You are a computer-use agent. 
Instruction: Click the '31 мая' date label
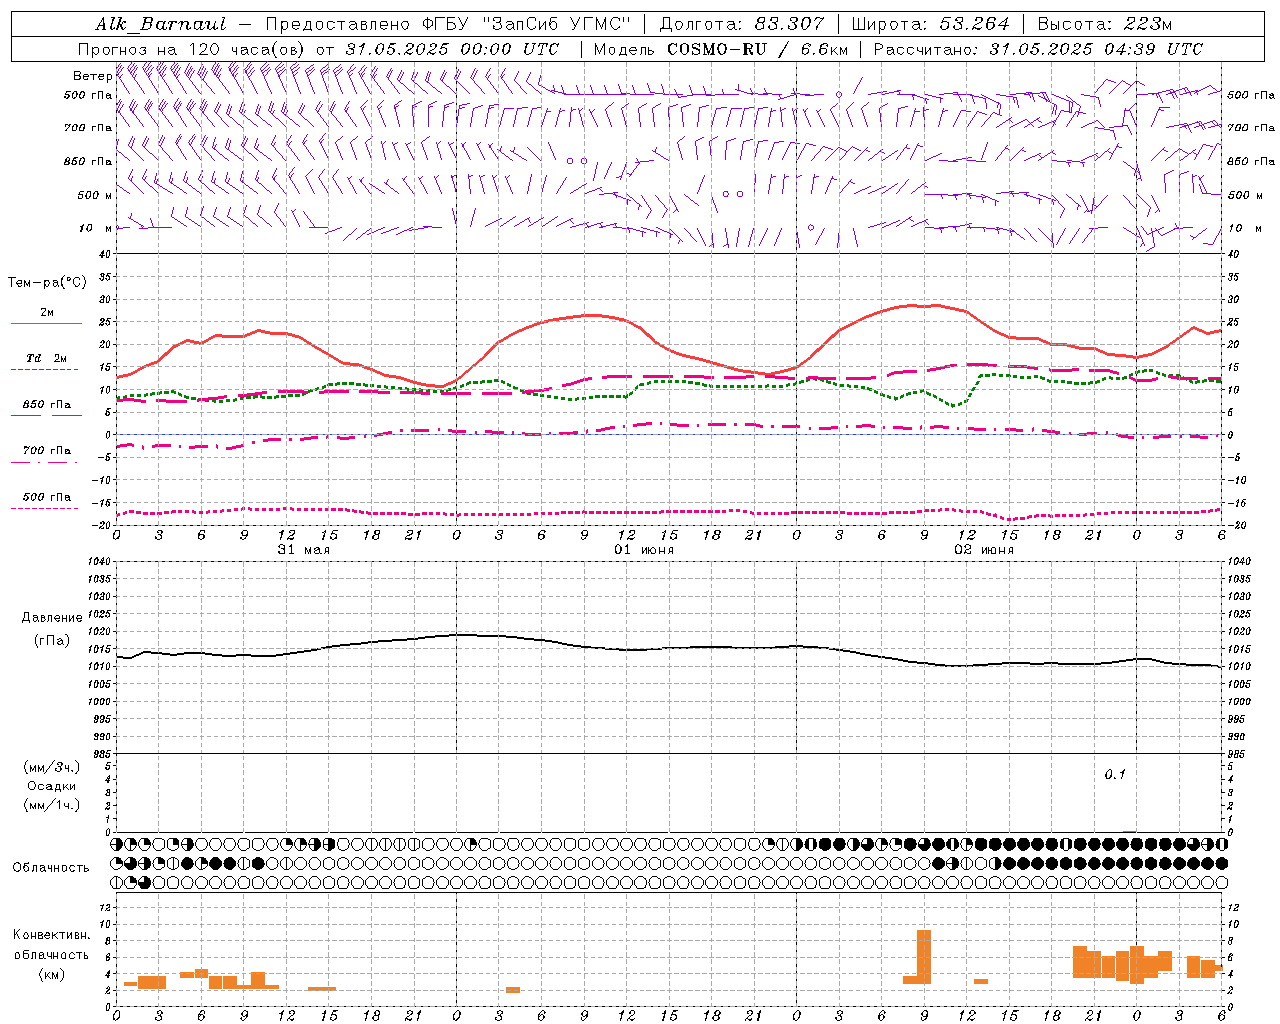point(304,550)
